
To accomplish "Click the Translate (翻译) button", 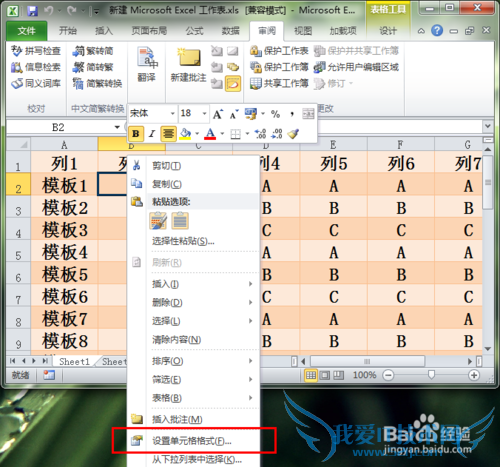I will (x=147, y=65).
